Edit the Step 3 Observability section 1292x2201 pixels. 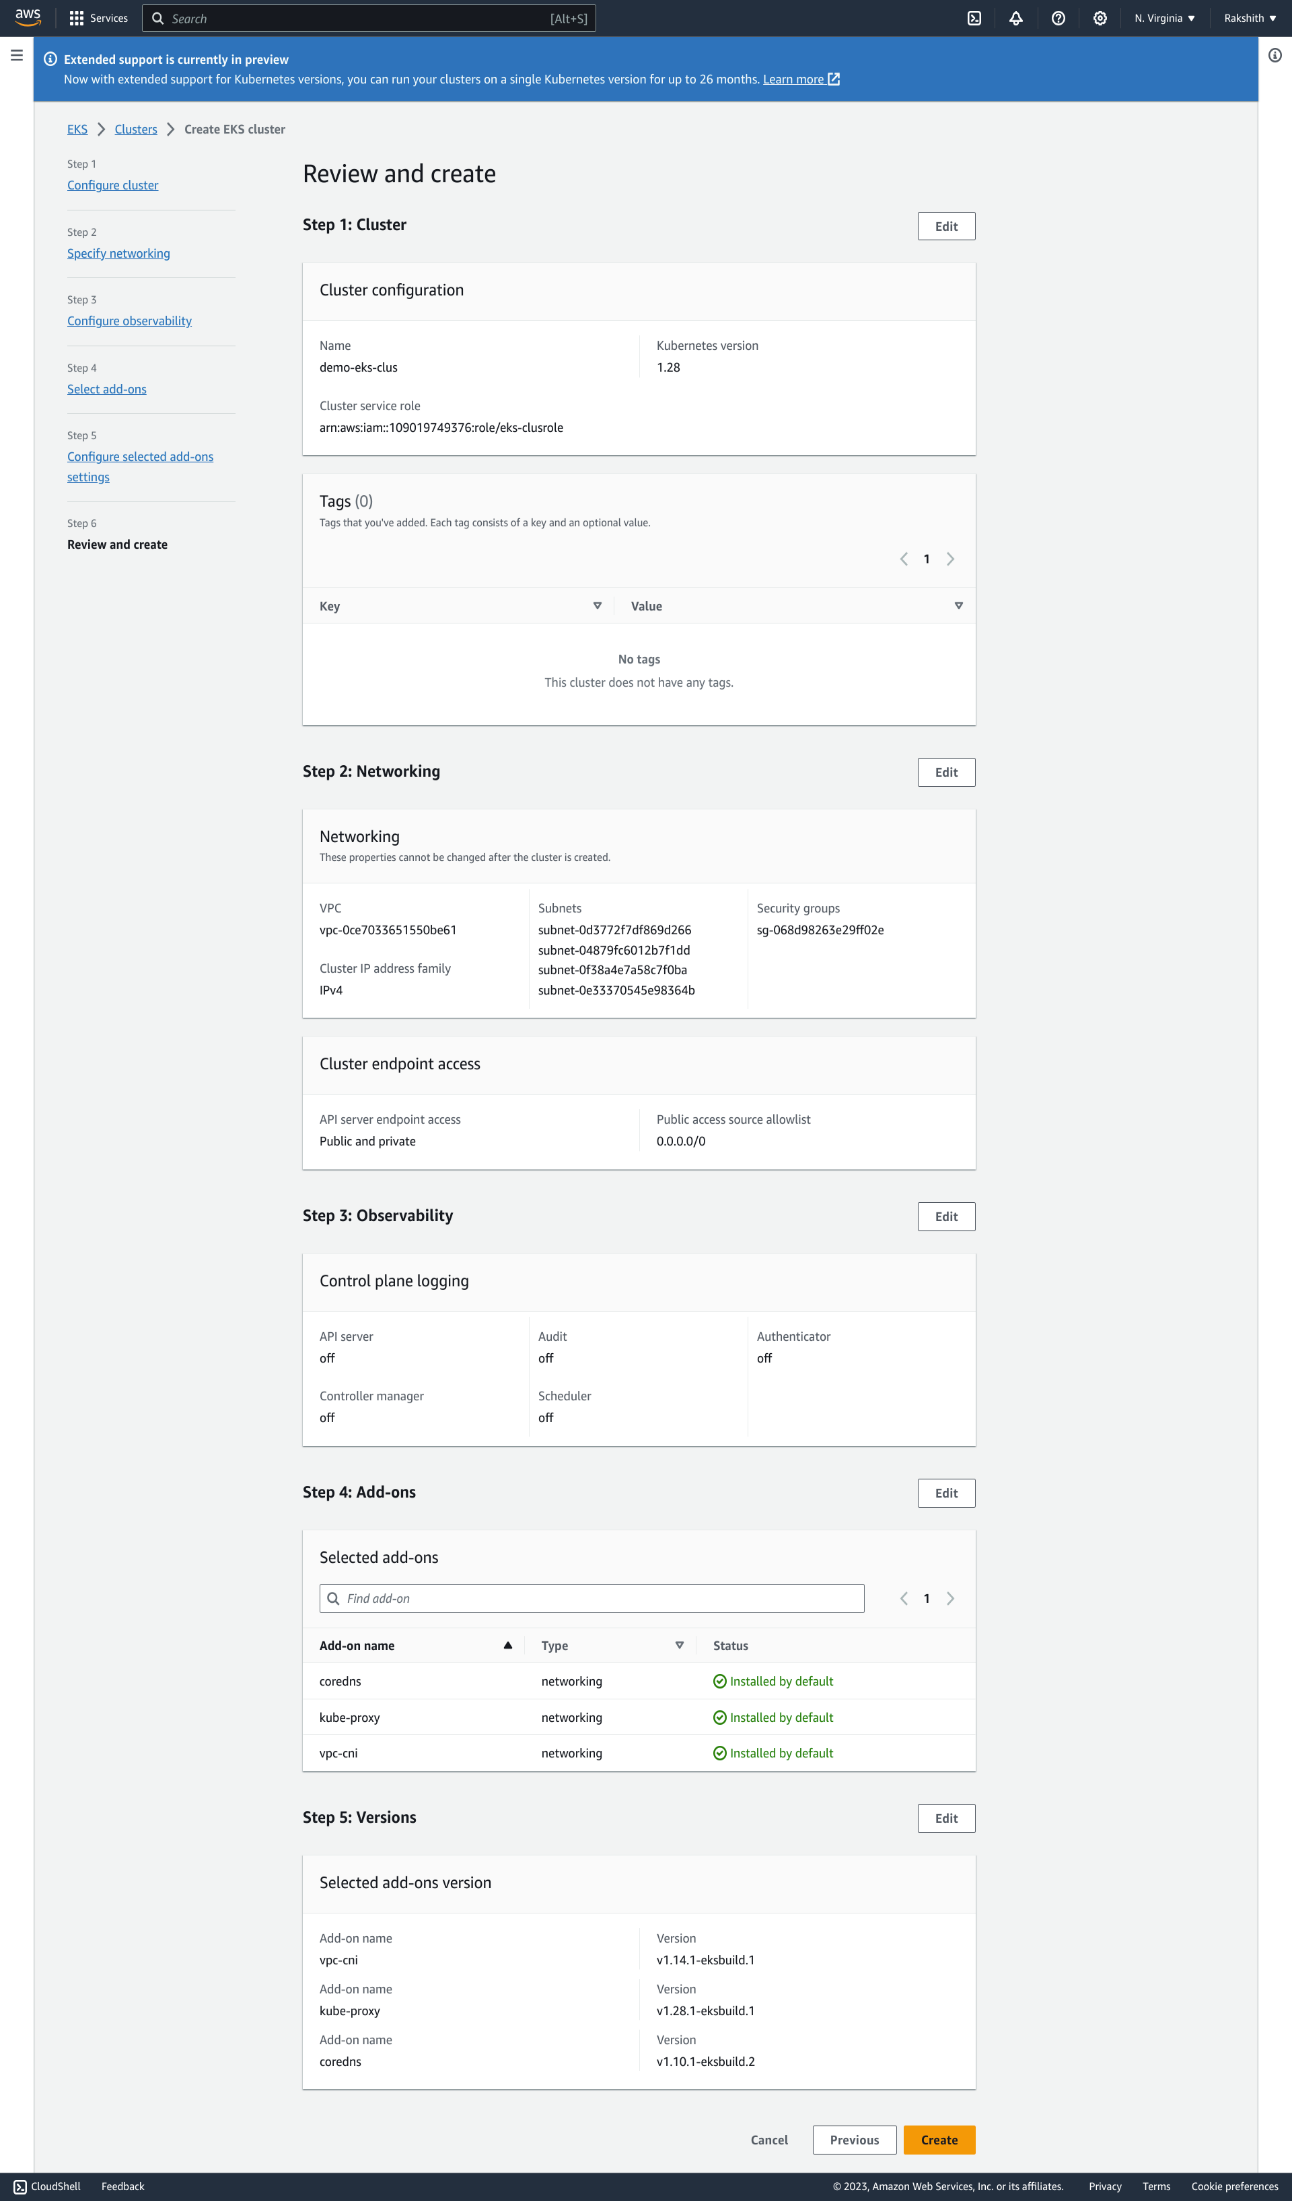point(946,1216)
